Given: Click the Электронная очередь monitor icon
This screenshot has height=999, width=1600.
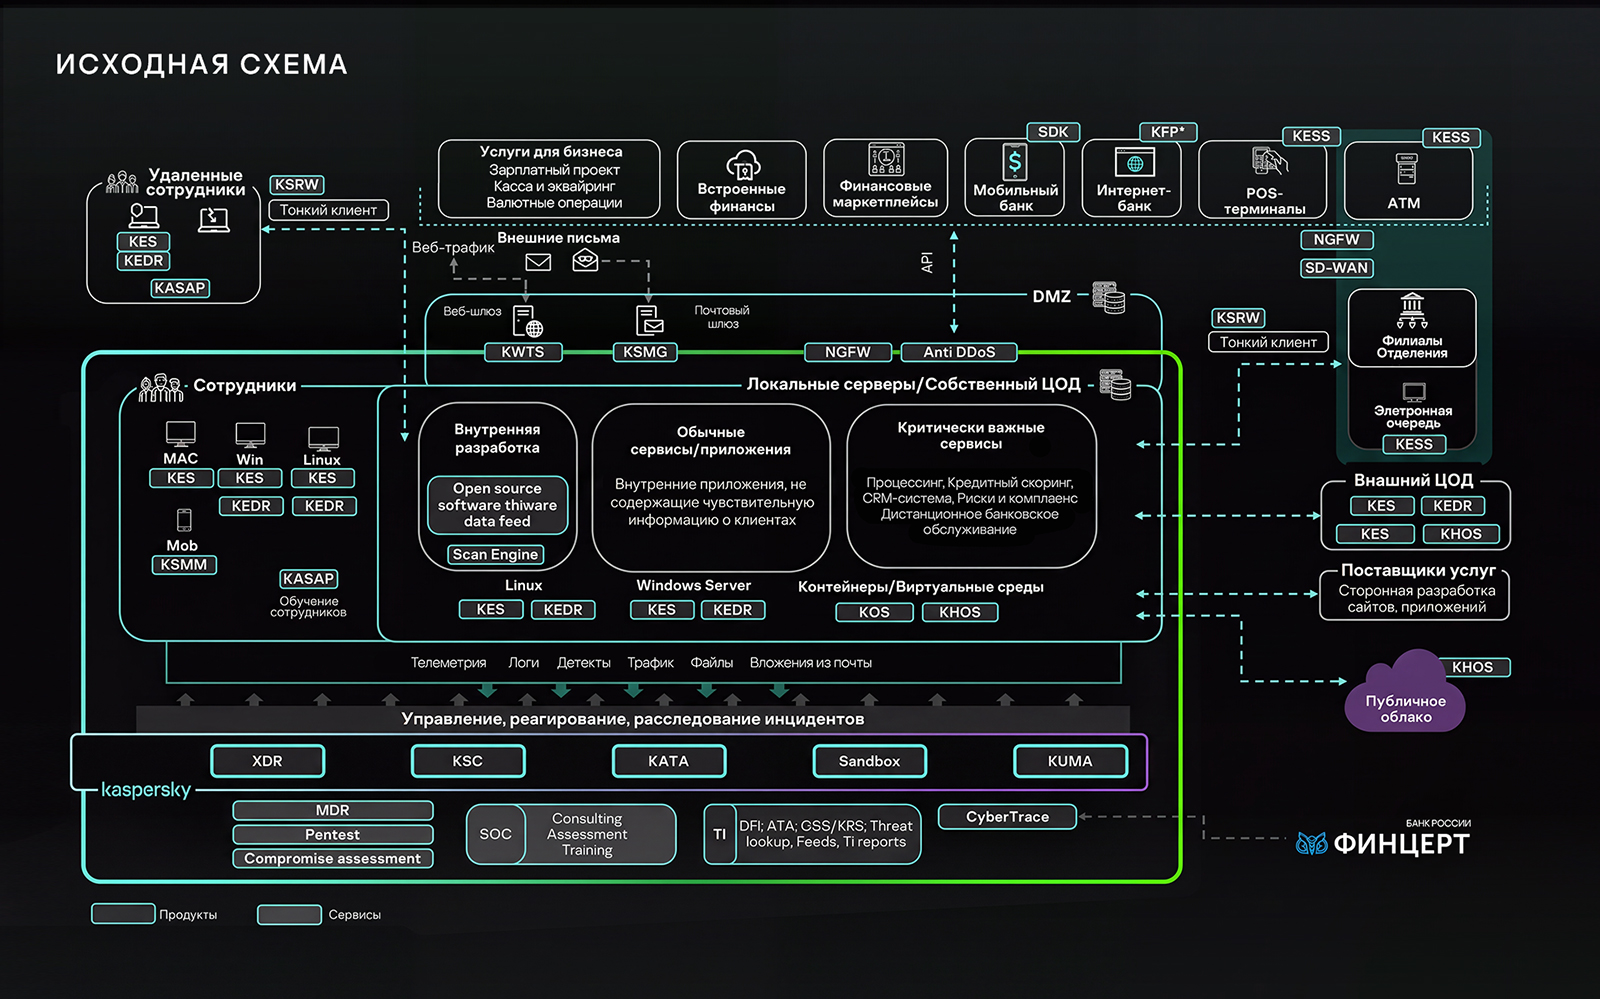Looking at the screenshot, I should [x=1414, y=392].
